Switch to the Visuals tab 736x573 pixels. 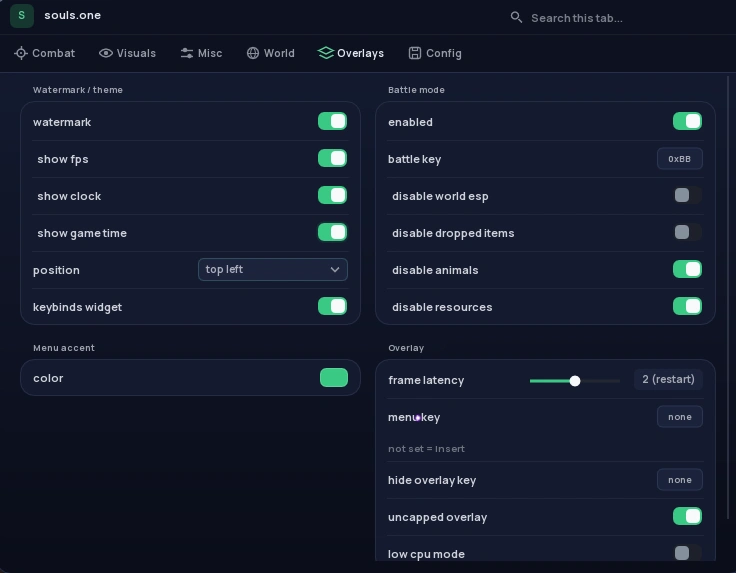pyautogui.click(x=127, y=53)
